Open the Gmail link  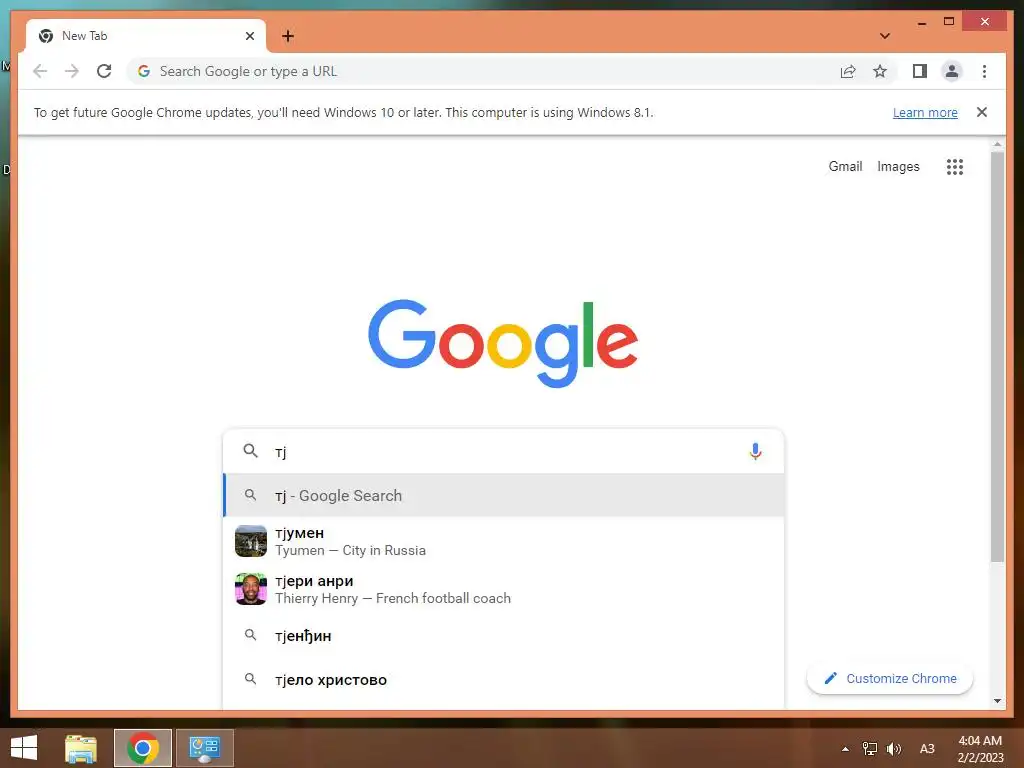tap(845, 167)
